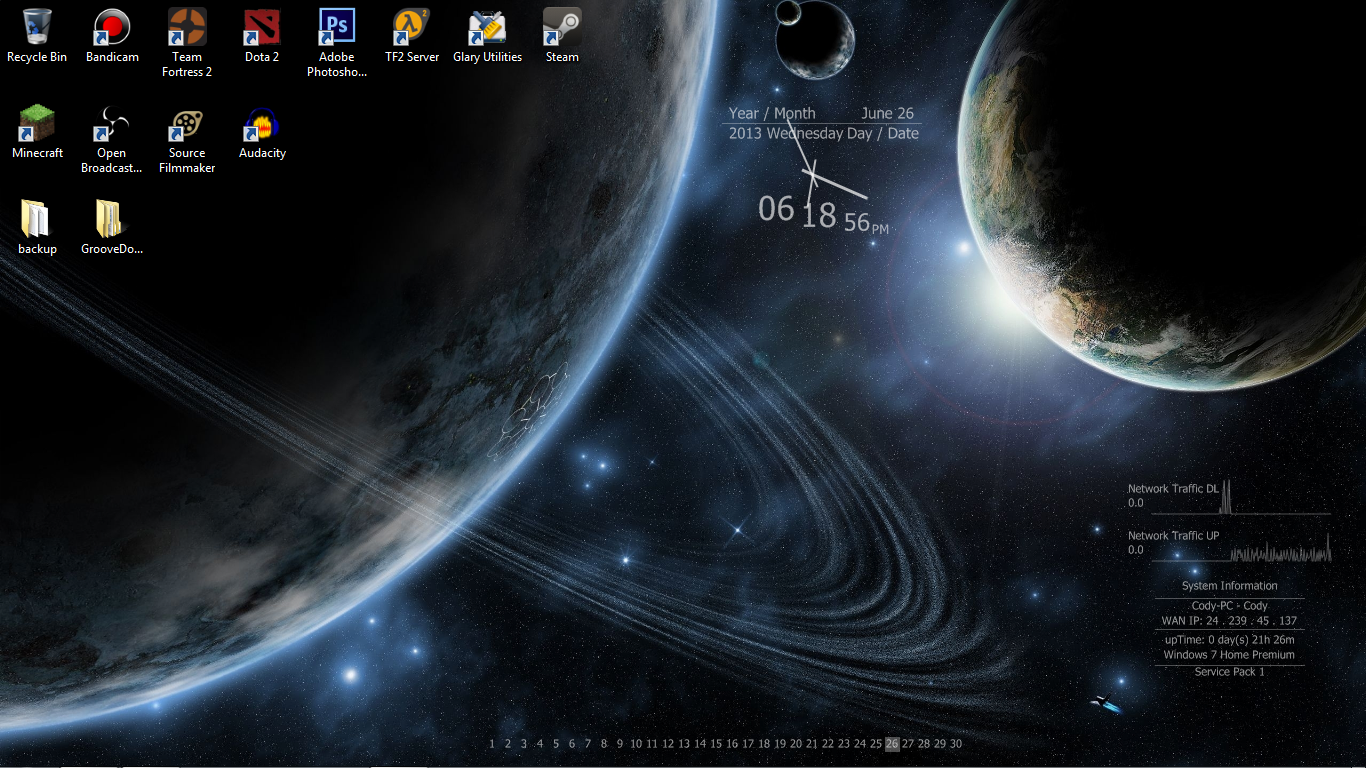The width and height of the screenshot is (1366, 768).
Task: Open the Recycle Bin icon
Action: tap(37, 27)
